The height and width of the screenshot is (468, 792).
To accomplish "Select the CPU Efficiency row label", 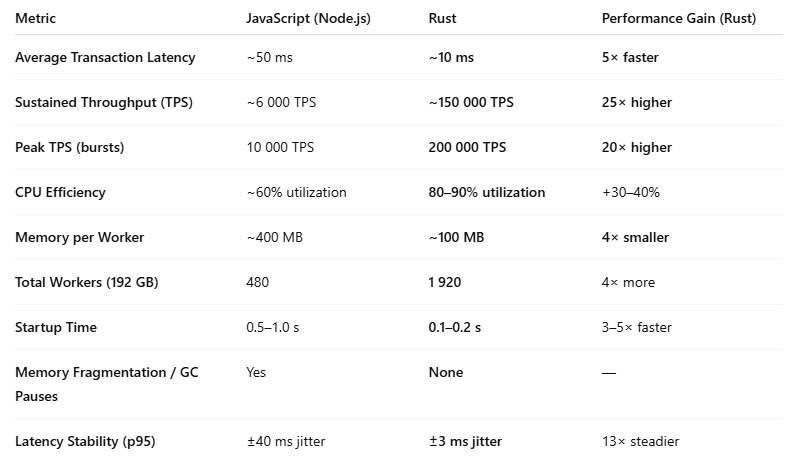I will point(60,192).
